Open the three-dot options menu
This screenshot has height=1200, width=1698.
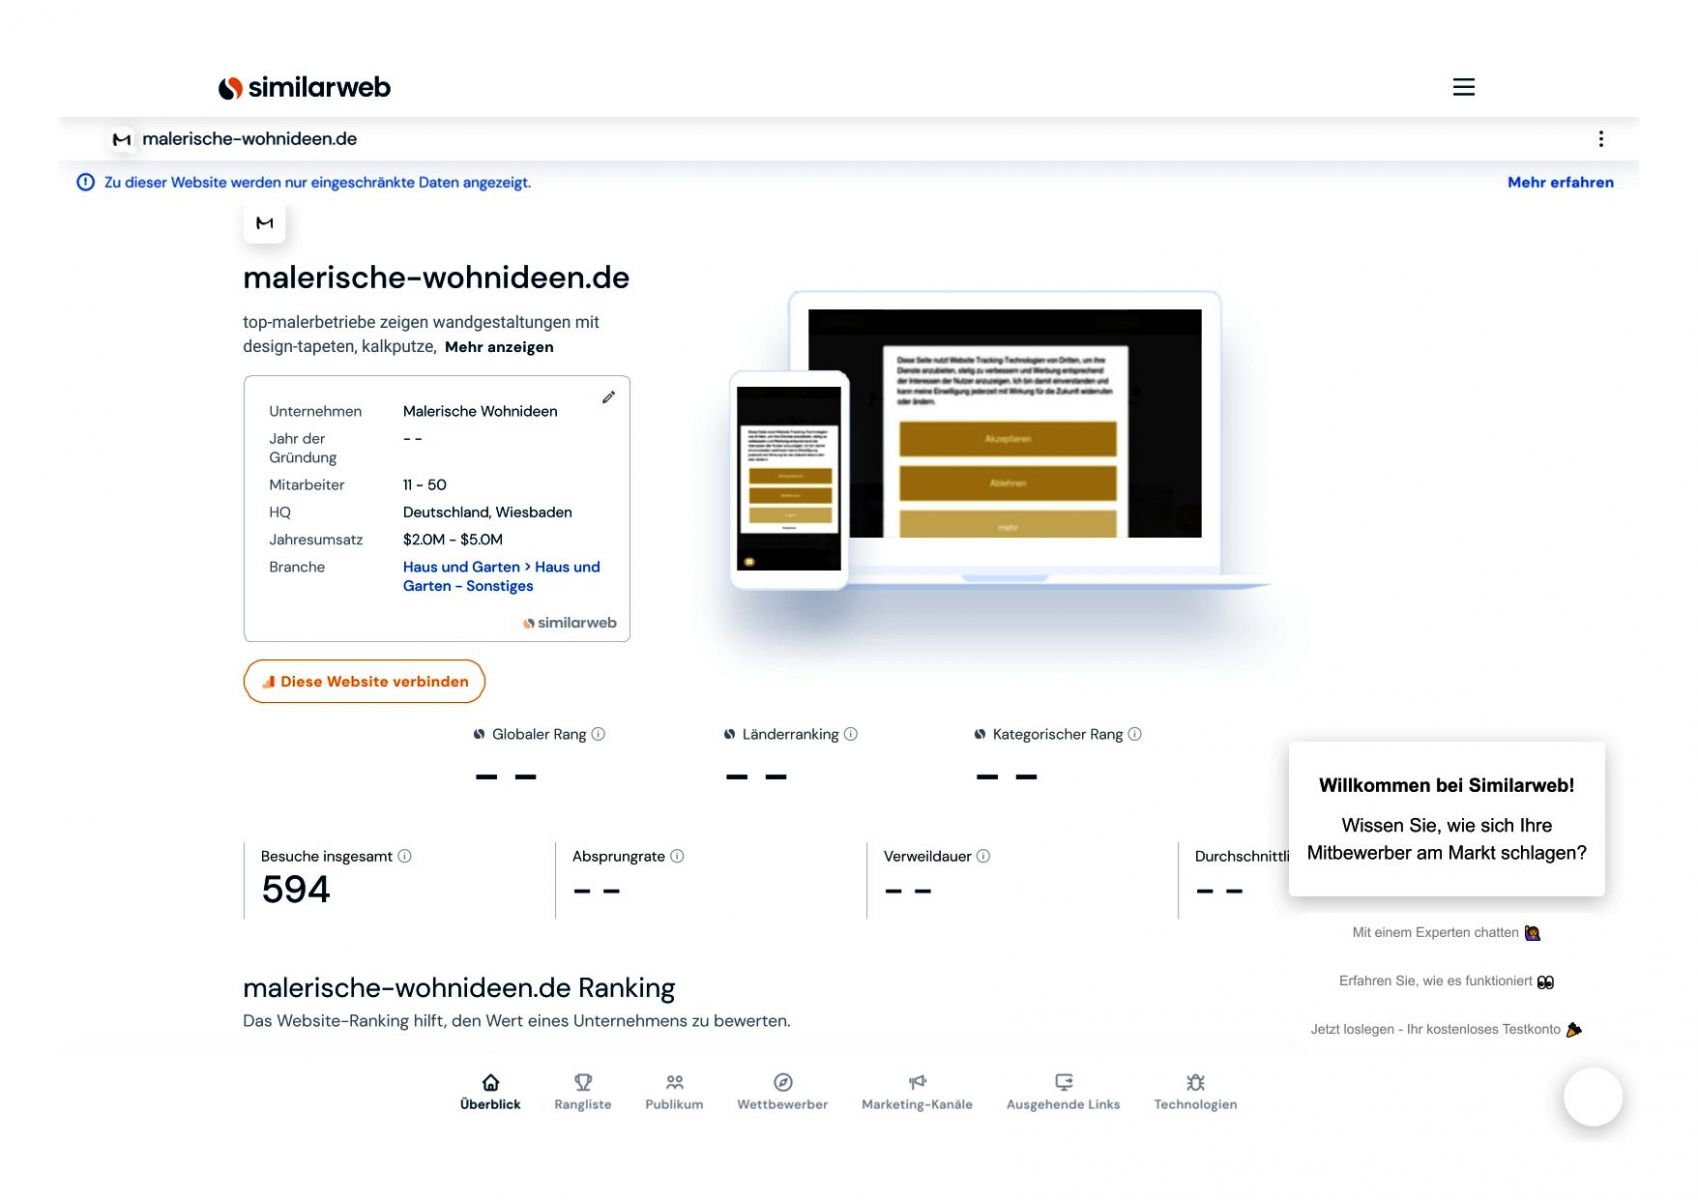tap(1600, 139)
